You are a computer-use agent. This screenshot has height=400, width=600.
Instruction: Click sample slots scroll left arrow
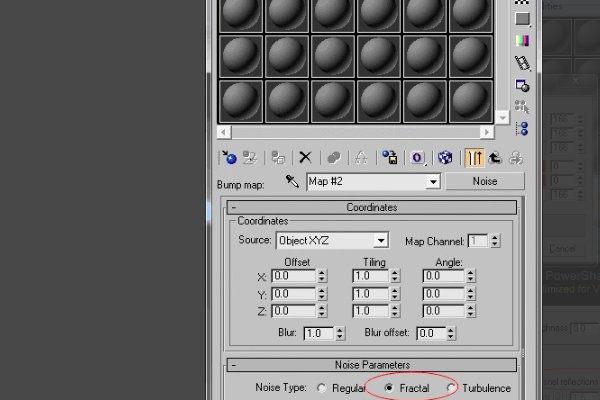point(224,132)
